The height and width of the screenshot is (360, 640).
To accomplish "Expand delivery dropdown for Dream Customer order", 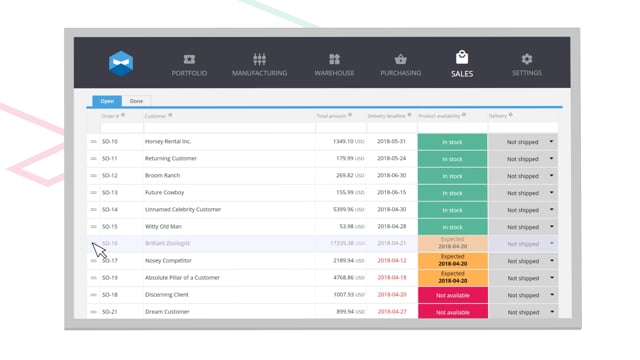I will point(552,312).
